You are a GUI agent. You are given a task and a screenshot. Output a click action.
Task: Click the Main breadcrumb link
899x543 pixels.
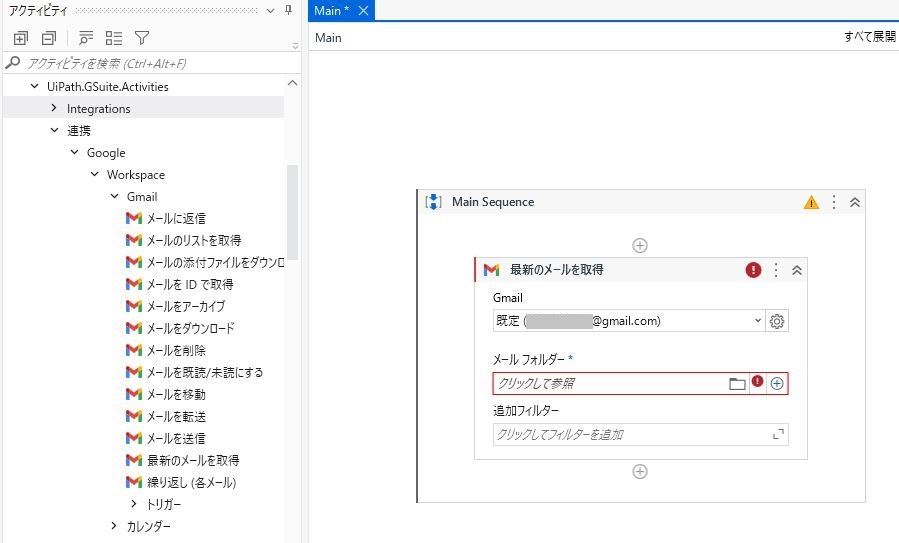click(328, 38)
